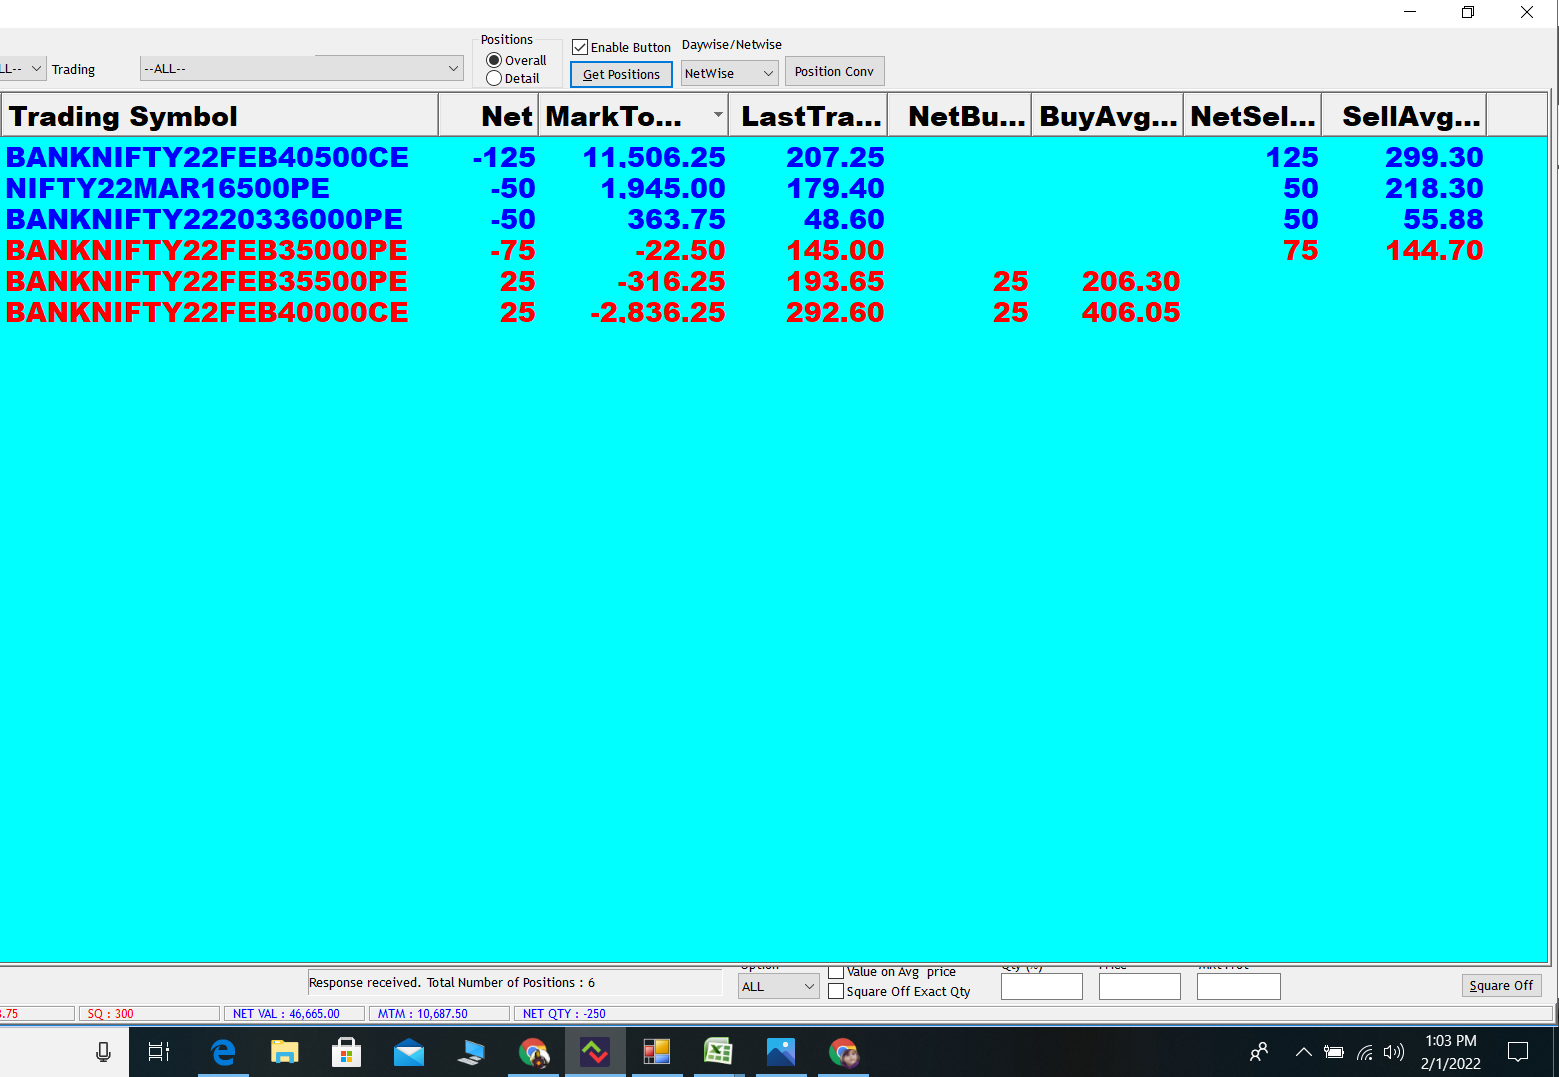
Task: Click the first Chrome taskbar icon
Action: coord(533,1052)
